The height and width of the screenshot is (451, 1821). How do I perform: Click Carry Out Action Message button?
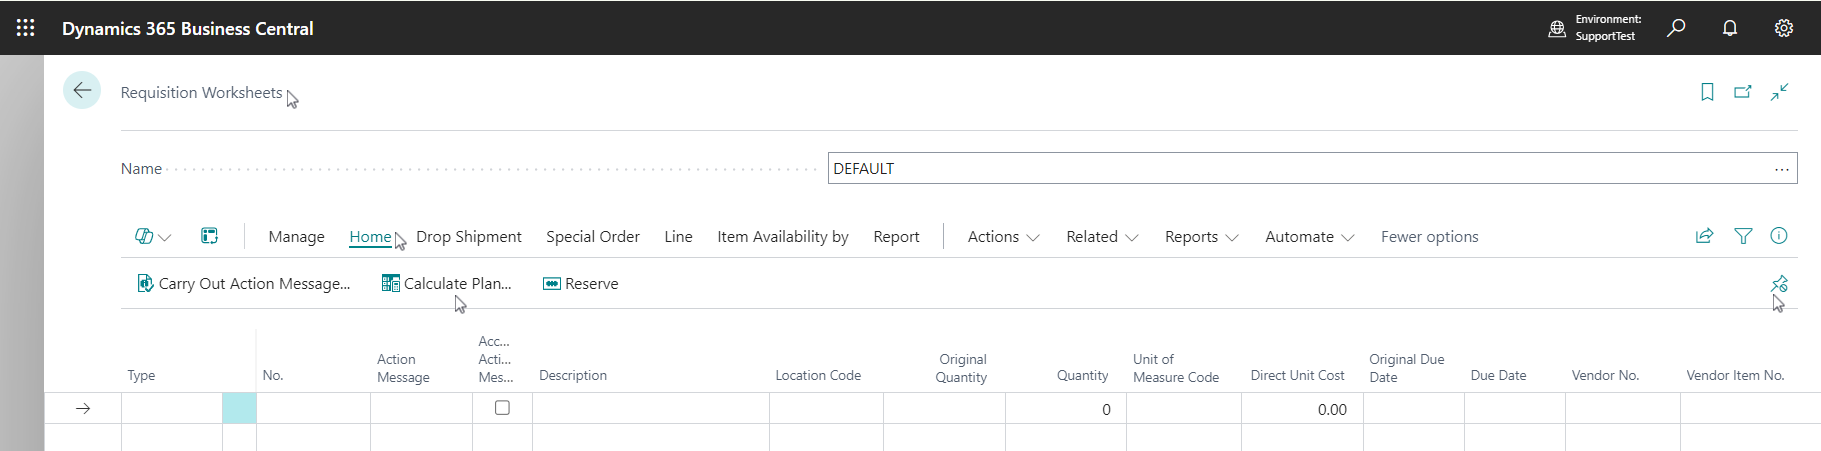click(243, 284)
